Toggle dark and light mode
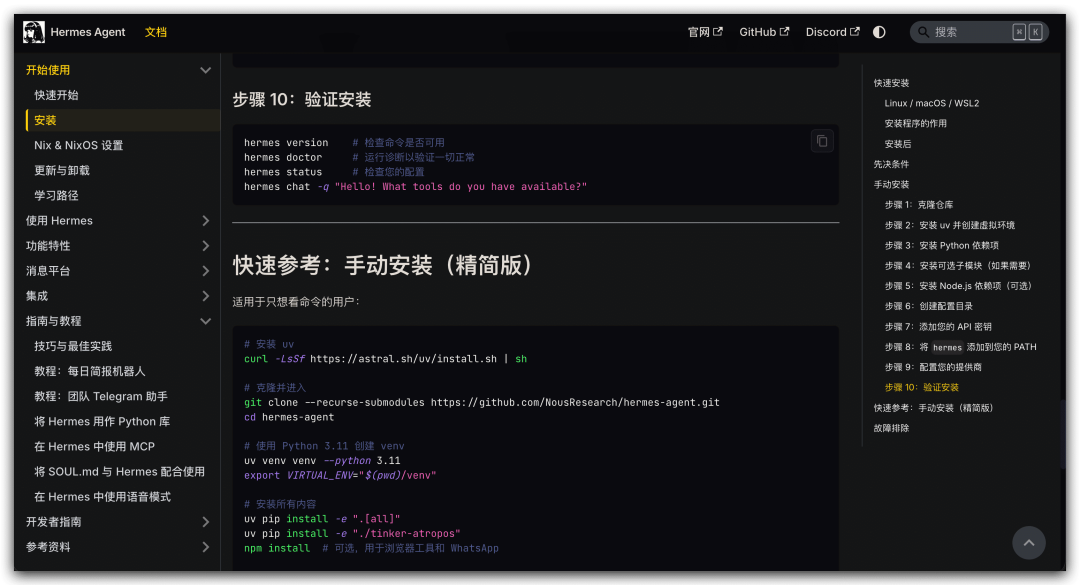This screenshot has width=1080, height=585. point(879,32)
